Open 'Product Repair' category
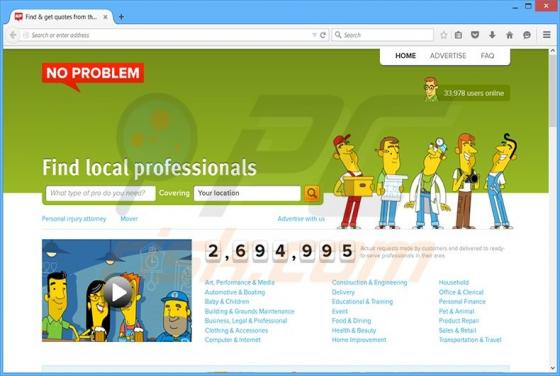This screenshot has width=560, height=376. pos(459,321)
